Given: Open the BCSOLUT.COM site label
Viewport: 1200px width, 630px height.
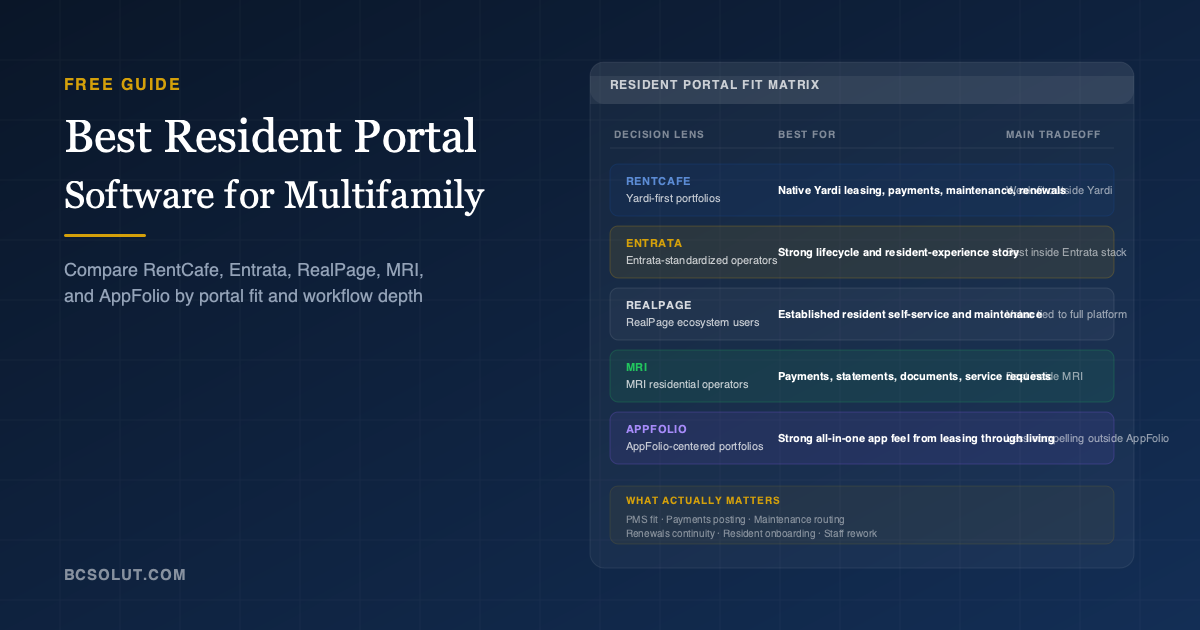Looking at the screenshot, I should point(124,575).
